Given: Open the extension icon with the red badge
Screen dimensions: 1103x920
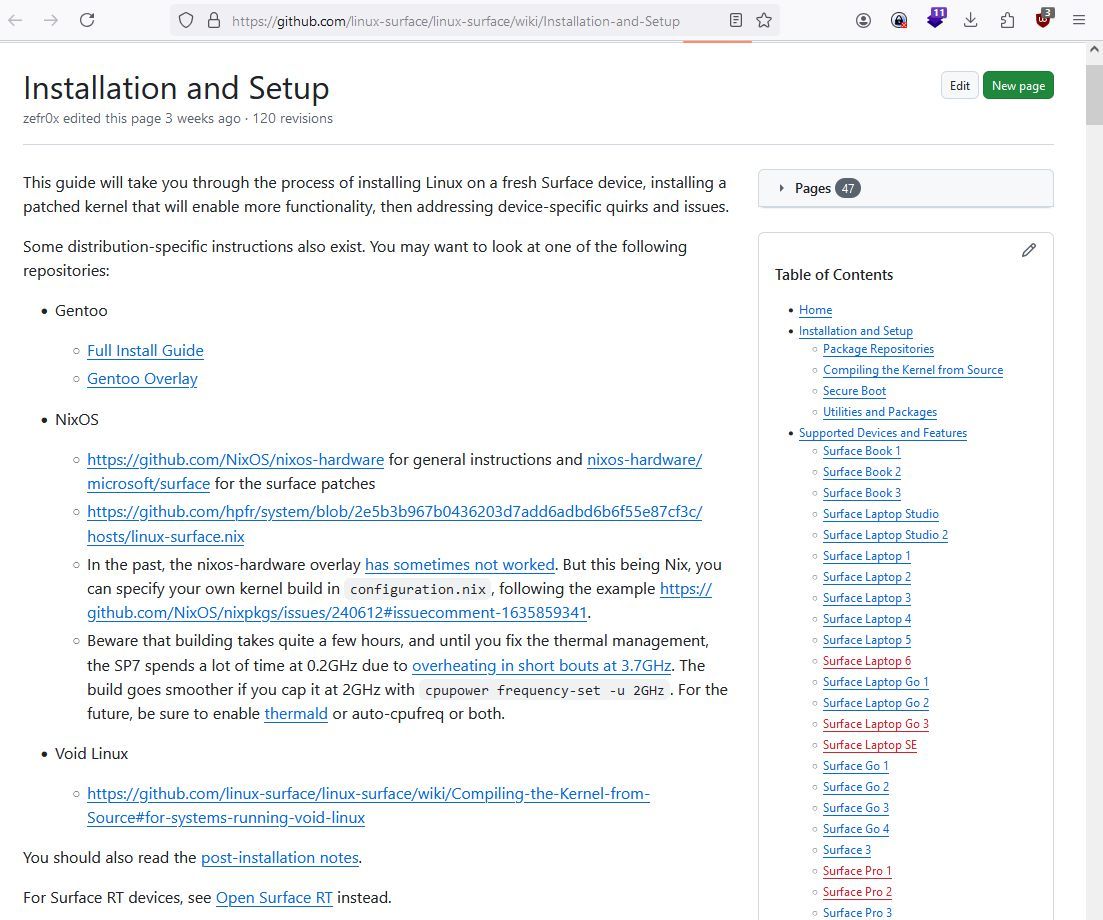Looking at the screenshot, I should point(899,20).
